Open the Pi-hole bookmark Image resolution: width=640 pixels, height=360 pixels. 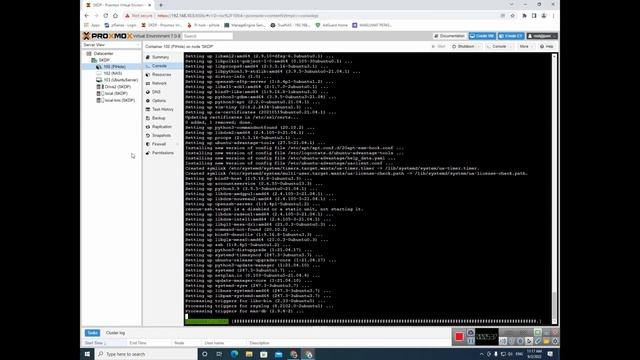click(x=204, y=25)
